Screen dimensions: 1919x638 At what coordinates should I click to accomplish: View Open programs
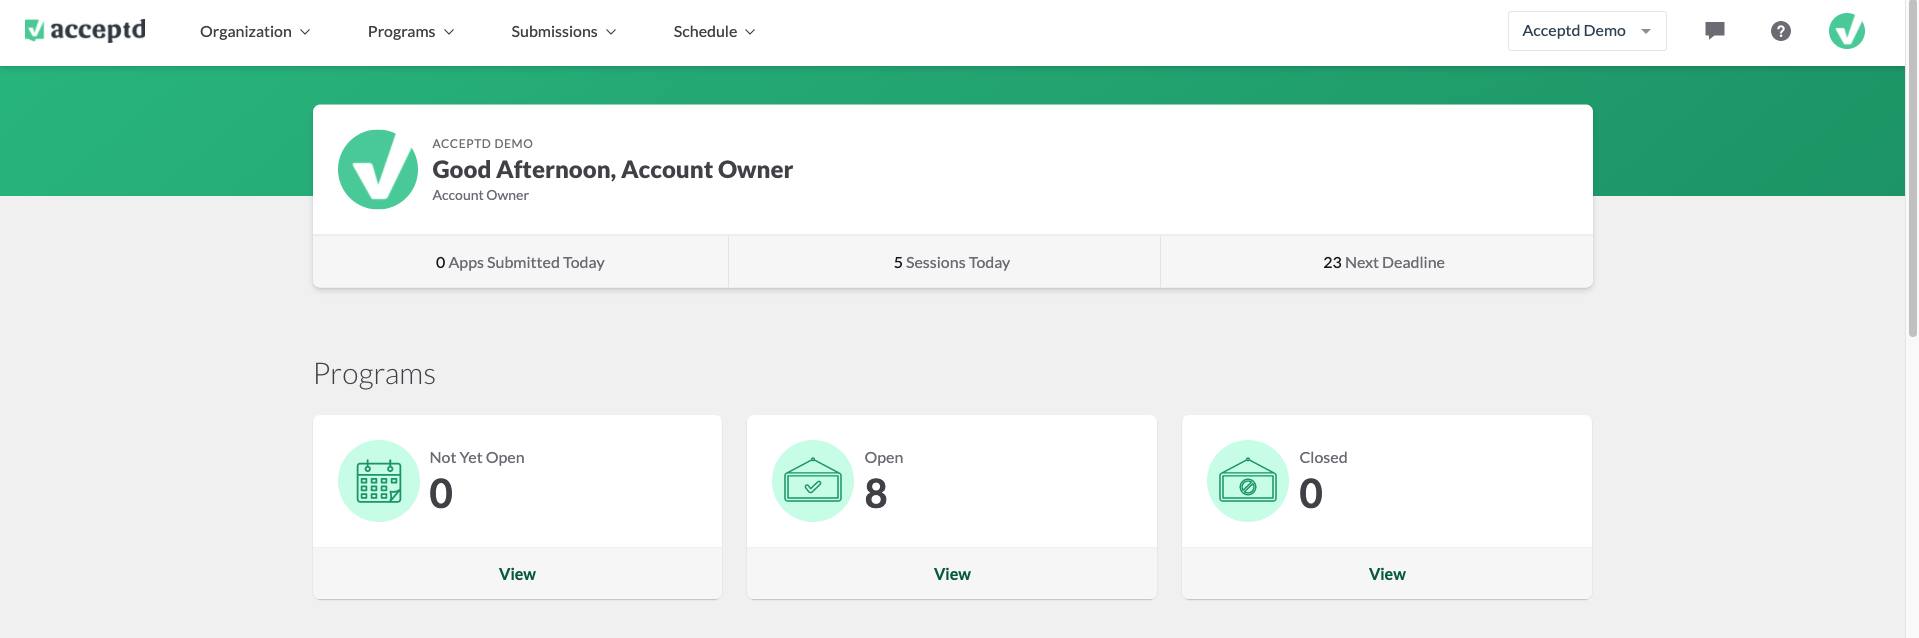pyautogui.click(x=952, y=574)
